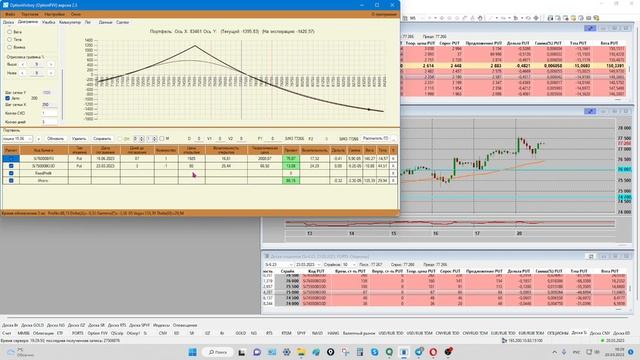The width and height of the screenshot is (640, 360).
Task: Open the Windows Start menu
Action: point(193,352)
